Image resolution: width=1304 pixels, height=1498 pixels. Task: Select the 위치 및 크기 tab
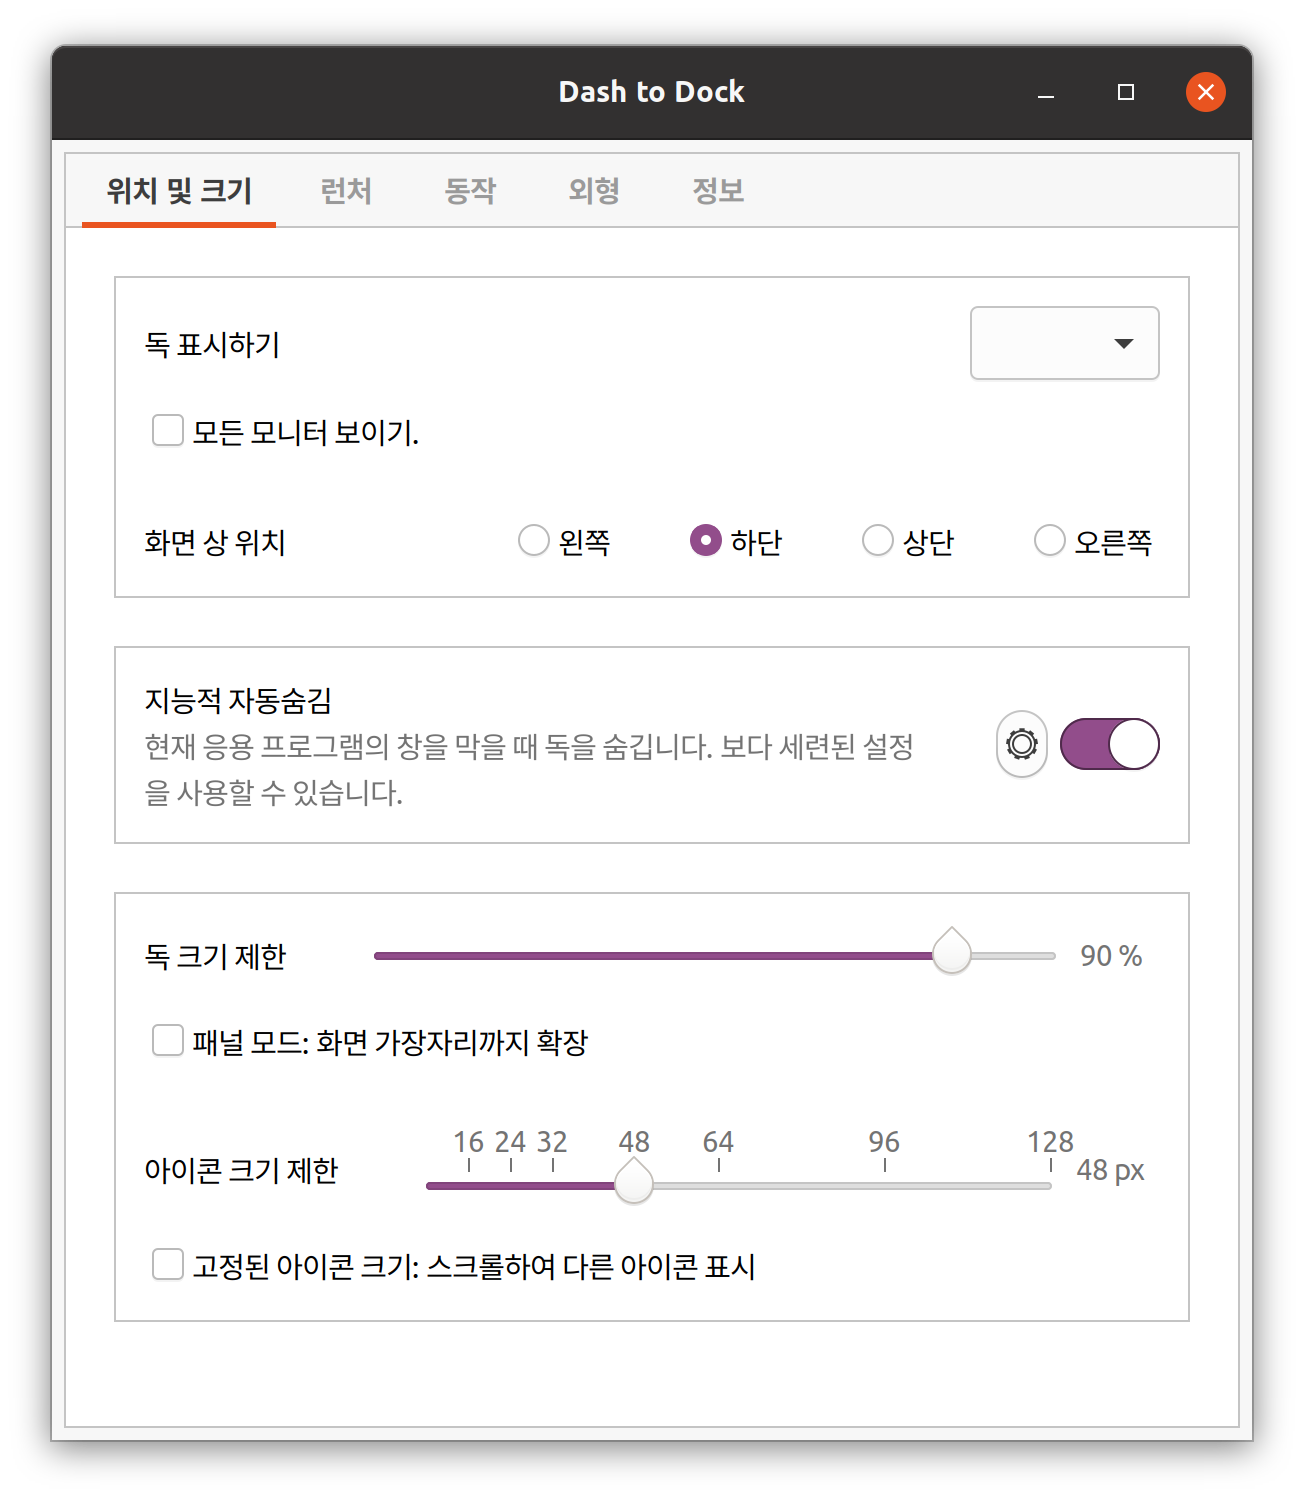pos(179,190)
